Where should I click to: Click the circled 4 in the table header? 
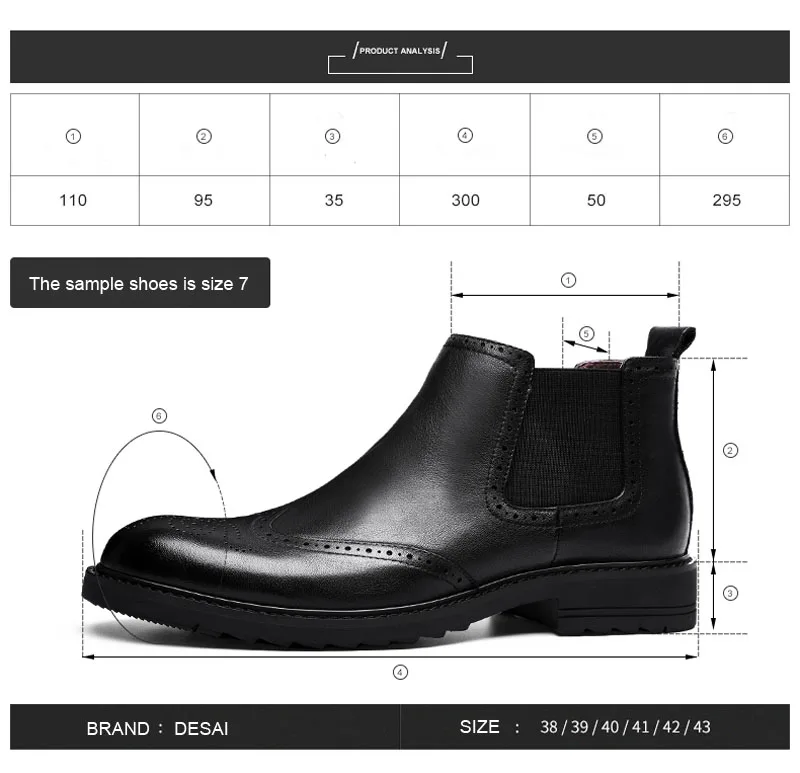coord(465,136)
